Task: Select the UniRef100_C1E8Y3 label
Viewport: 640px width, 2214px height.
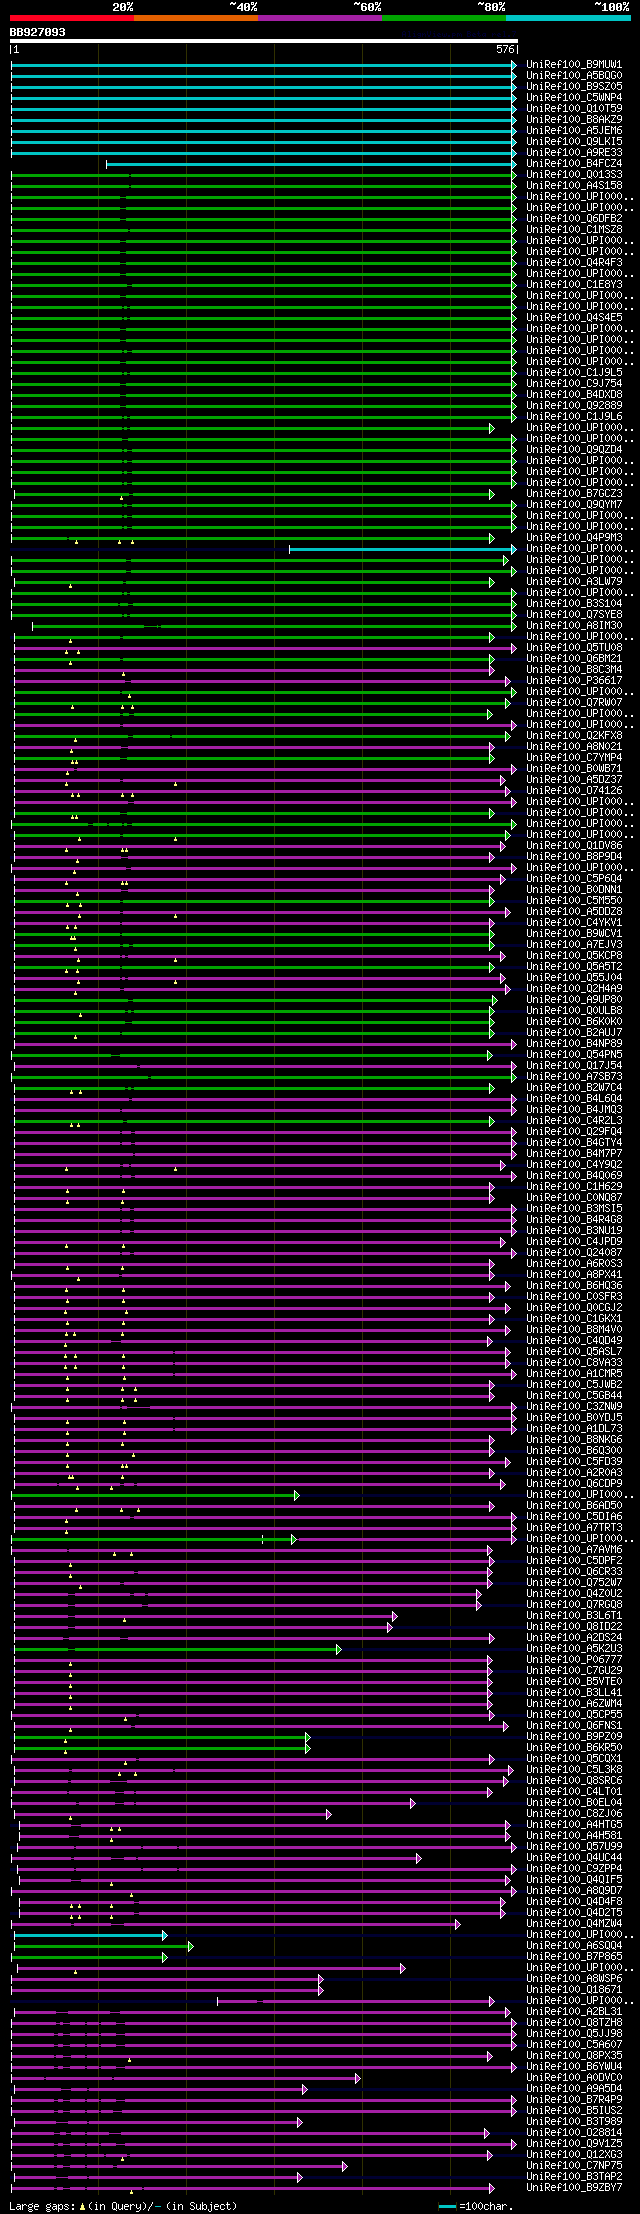Action: (x=574, y=284)
